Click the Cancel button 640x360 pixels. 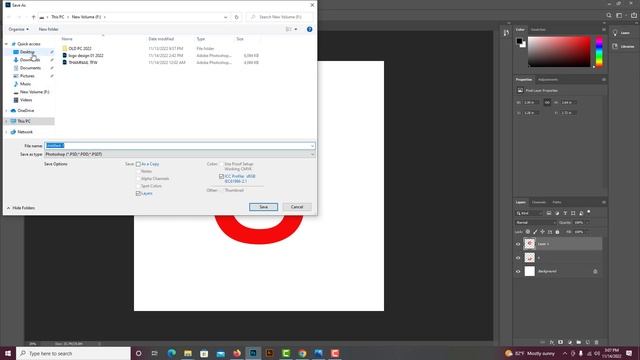pos(297,207)
